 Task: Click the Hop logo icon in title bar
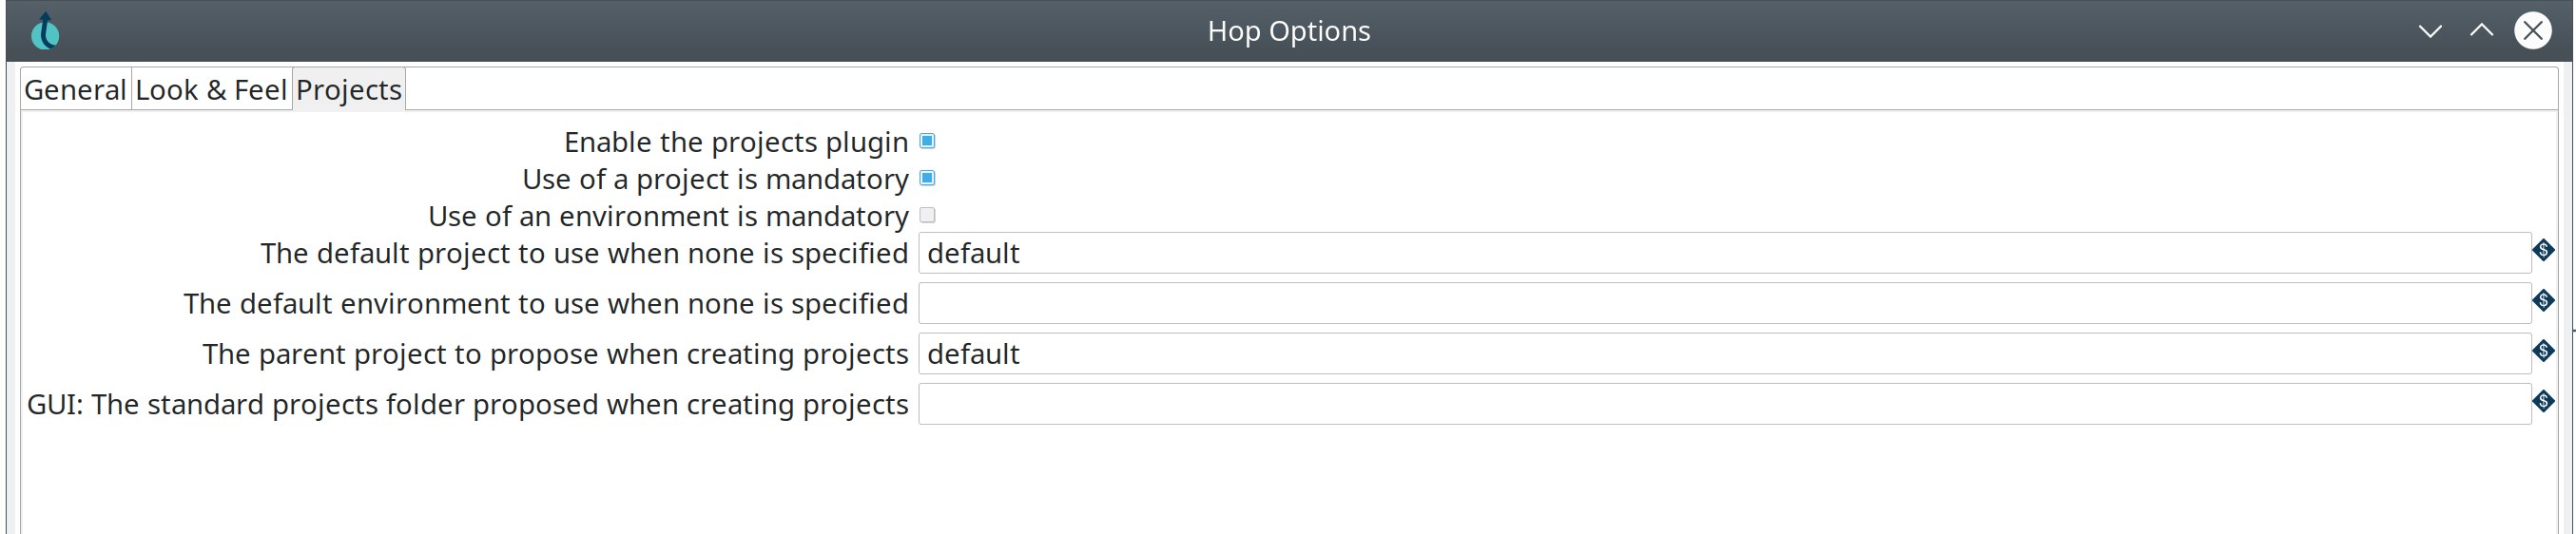click(45, 31)
